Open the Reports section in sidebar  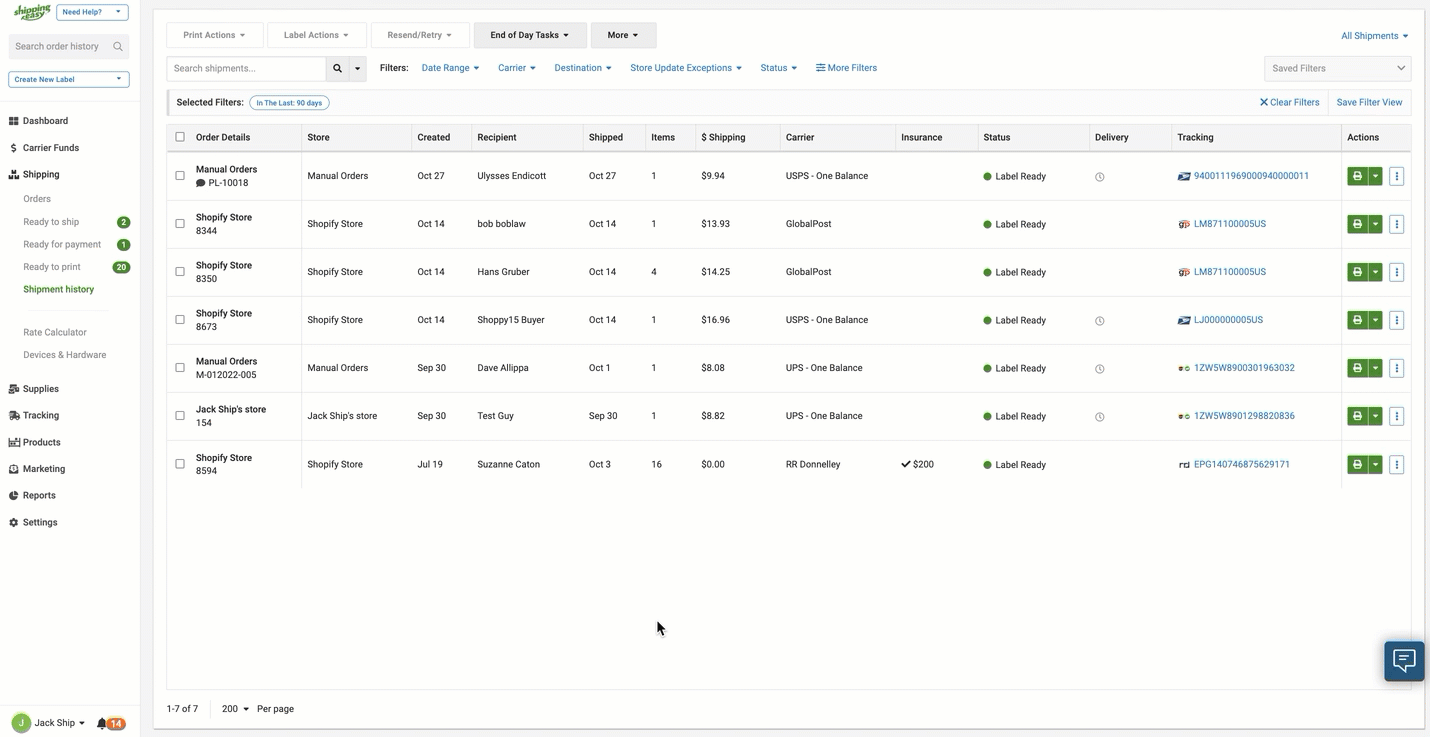coord(39,496)
